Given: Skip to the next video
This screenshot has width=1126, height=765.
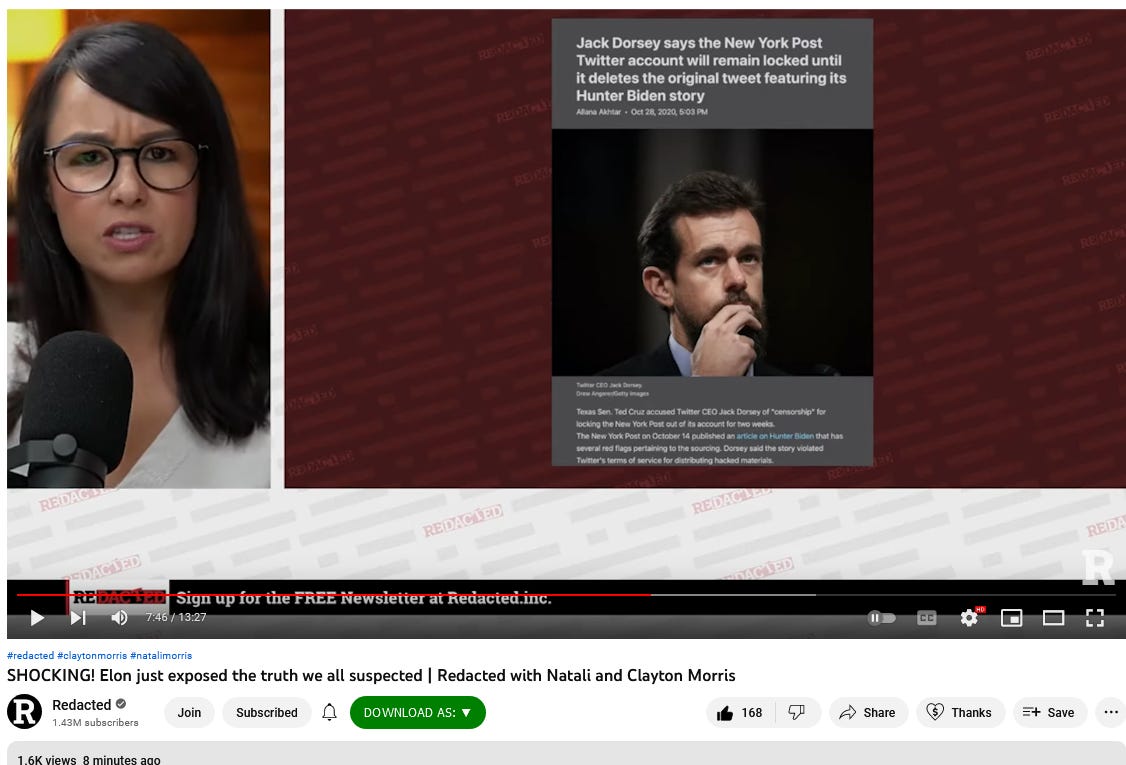Looking at the screenshot, I should [x=78, y=618].
